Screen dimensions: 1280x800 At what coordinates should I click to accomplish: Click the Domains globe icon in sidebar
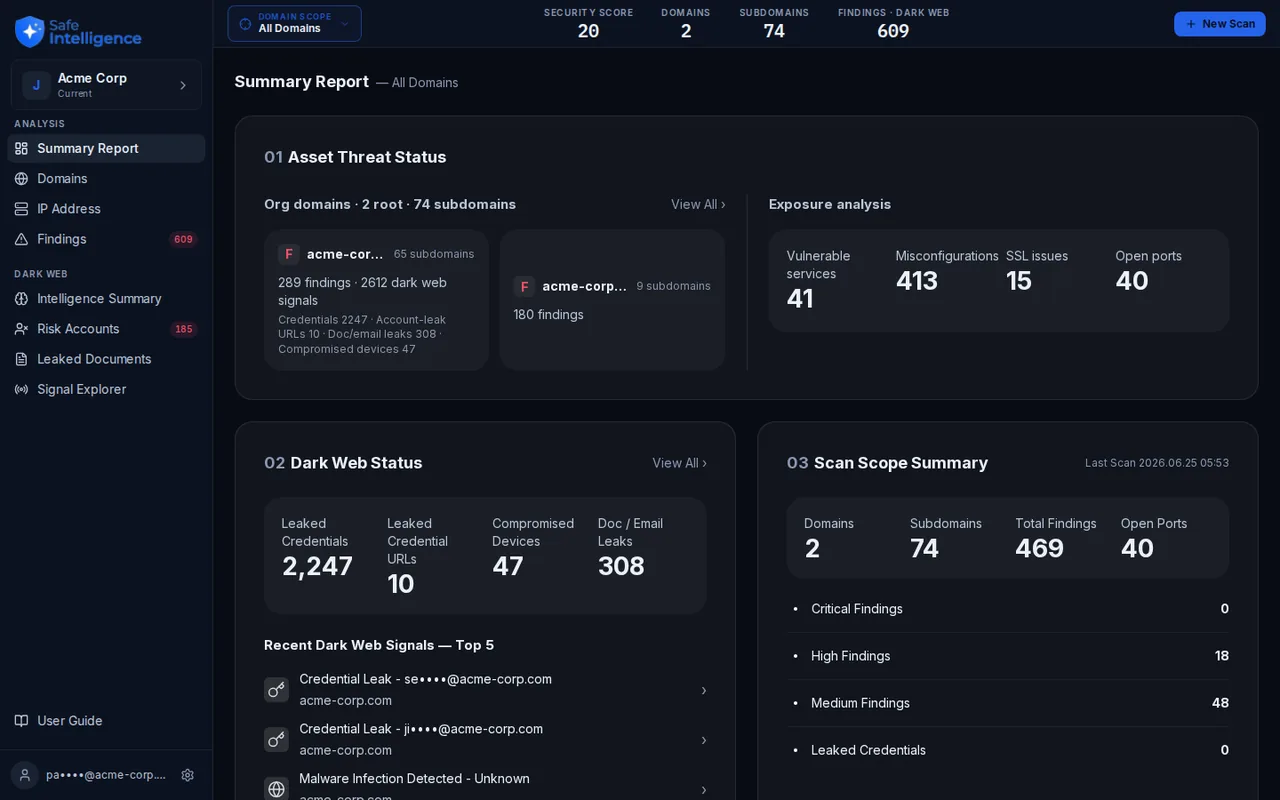coord(21,178)
